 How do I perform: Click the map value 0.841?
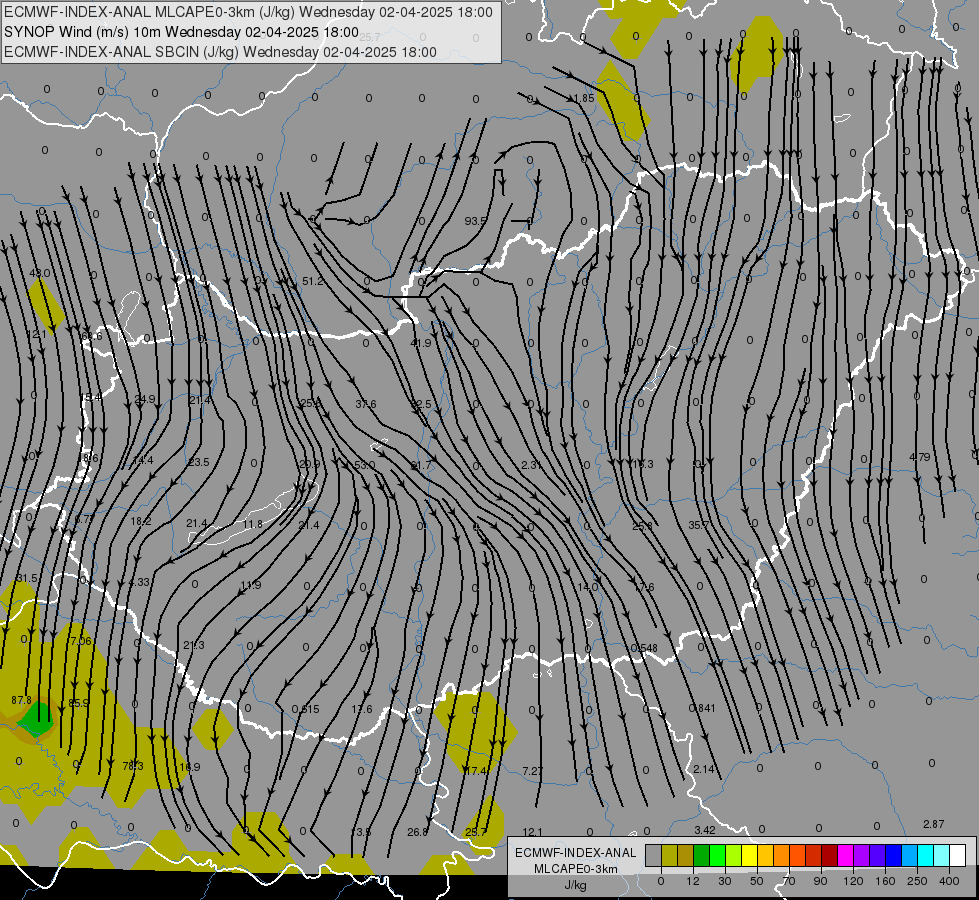coord(702,708)
